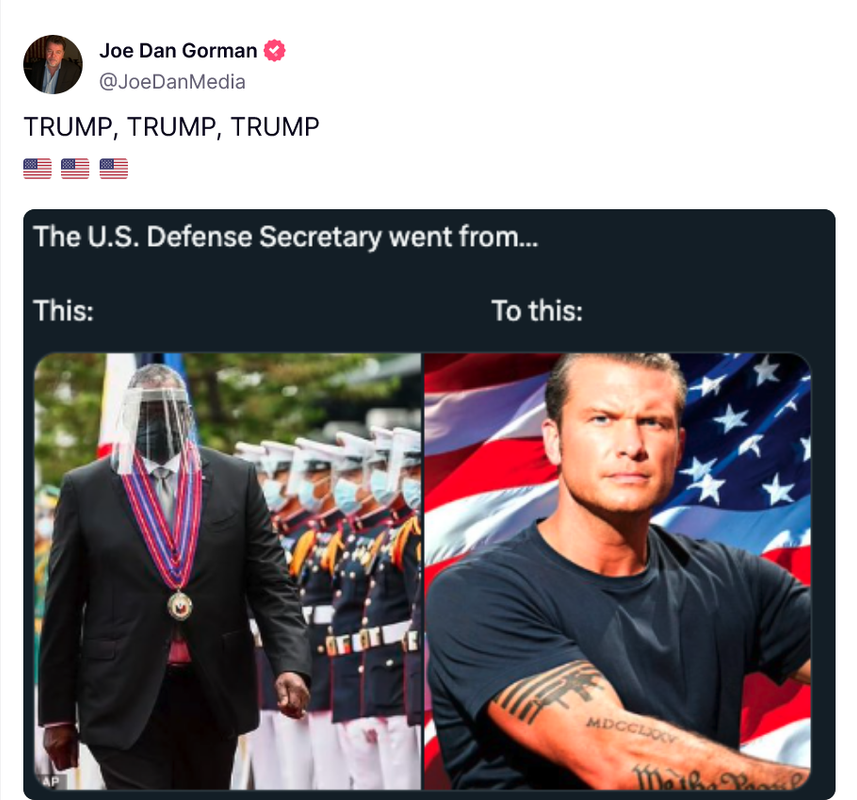
Task: Click the AP watermark on left photo
Action: click(x=50, y=781)
